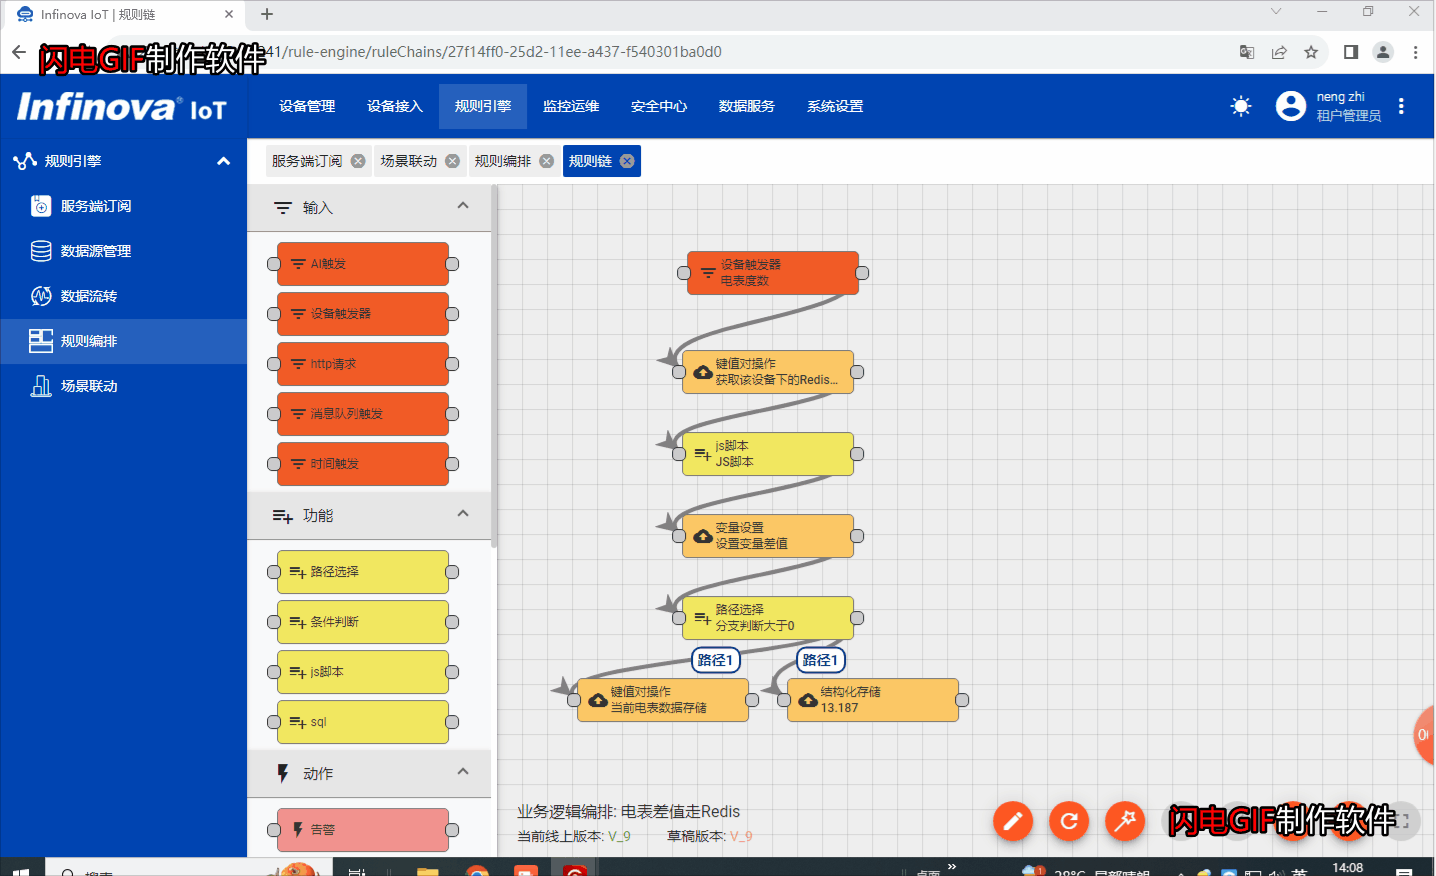This screenshot has width=1436, height=876.
Task: Collapse the 动作 palette section
Action: click(463, 772)
